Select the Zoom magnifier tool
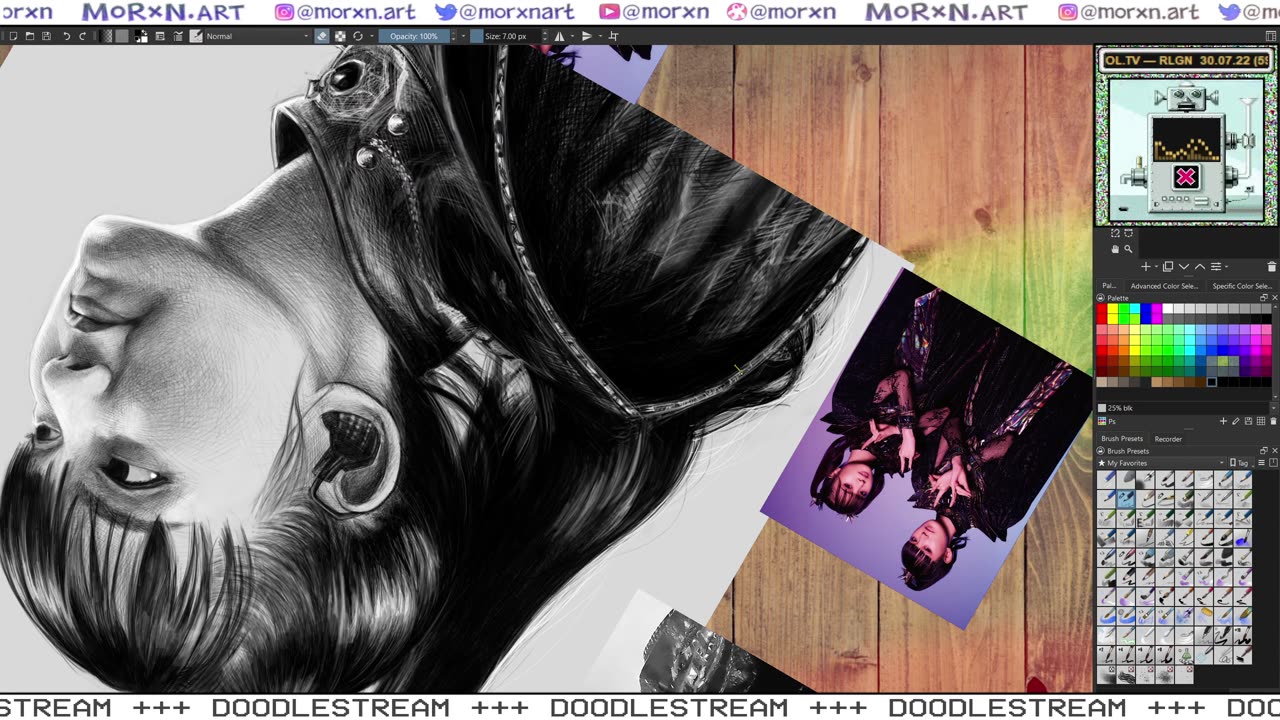 click(x=1128, y=249)
